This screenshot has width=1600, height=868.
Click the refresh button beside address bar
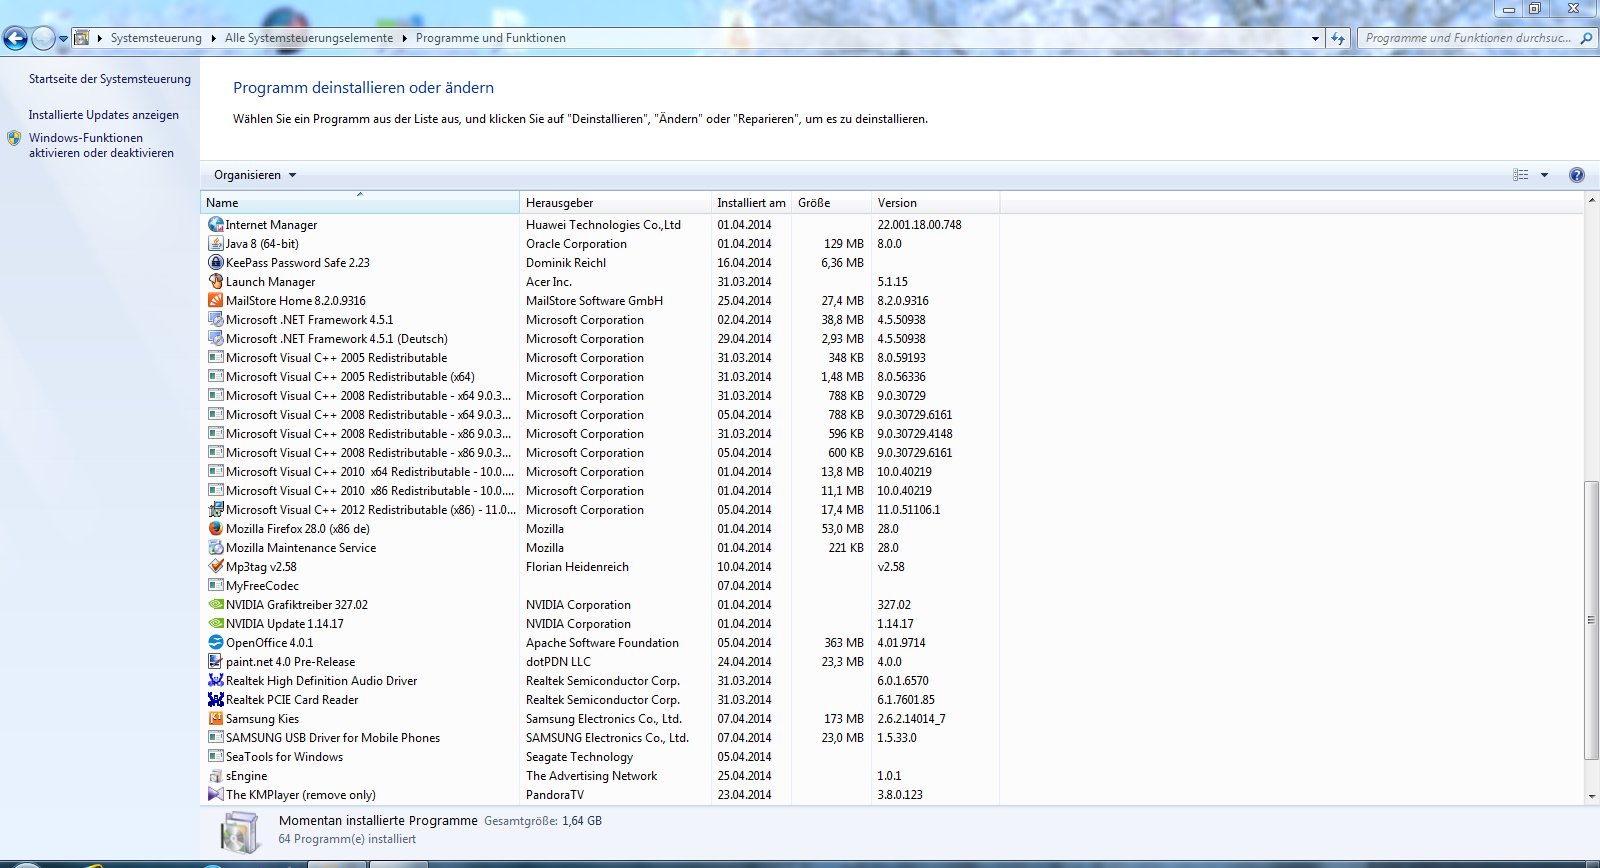(x=1338, y=39)
